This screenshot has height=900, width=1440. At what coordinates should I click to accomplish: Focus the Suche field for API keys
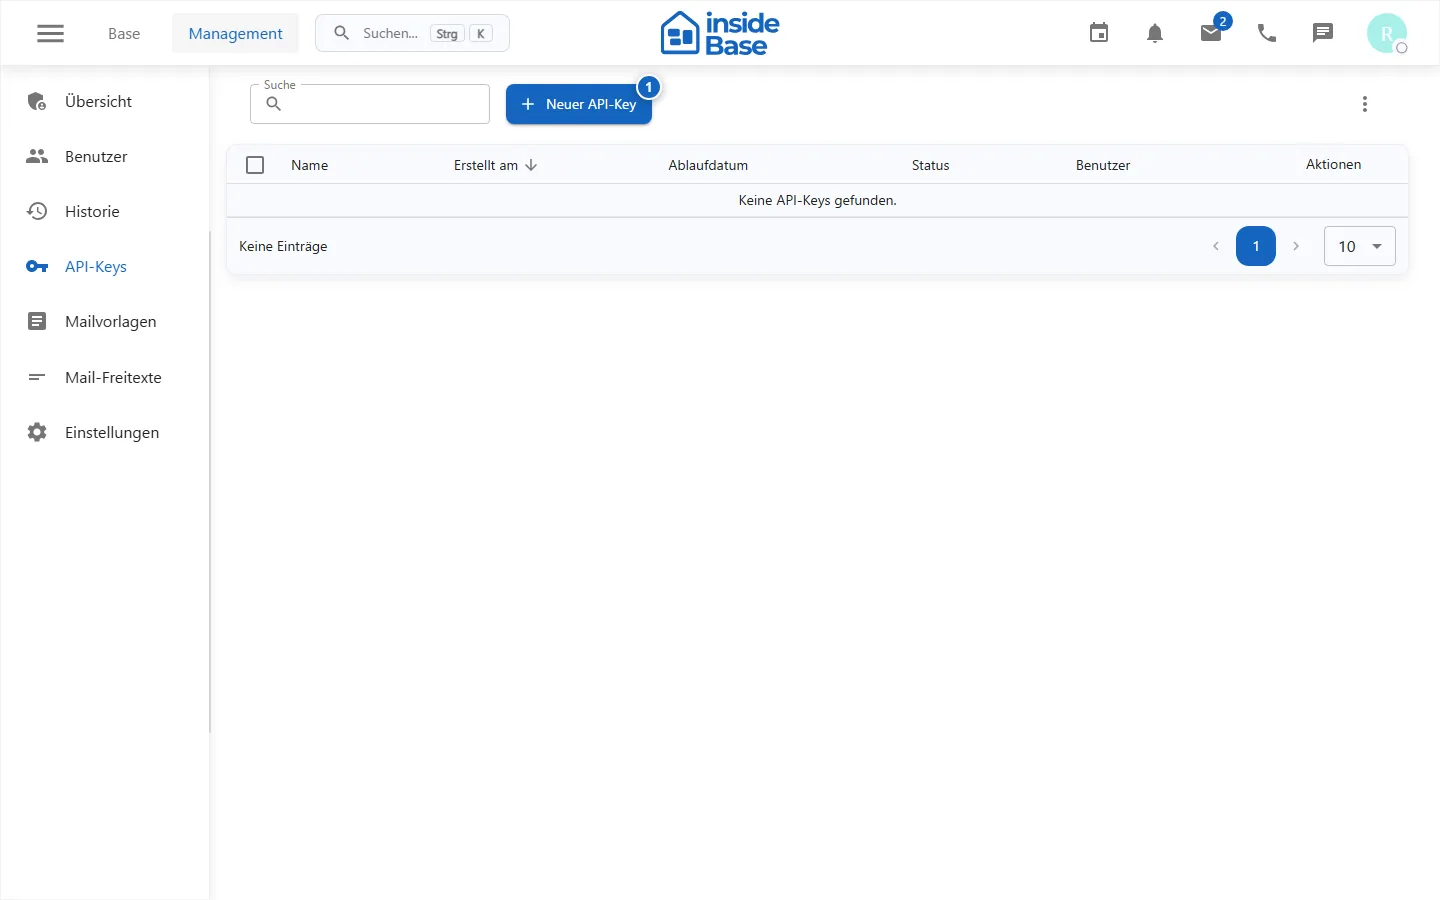[370, 104]
